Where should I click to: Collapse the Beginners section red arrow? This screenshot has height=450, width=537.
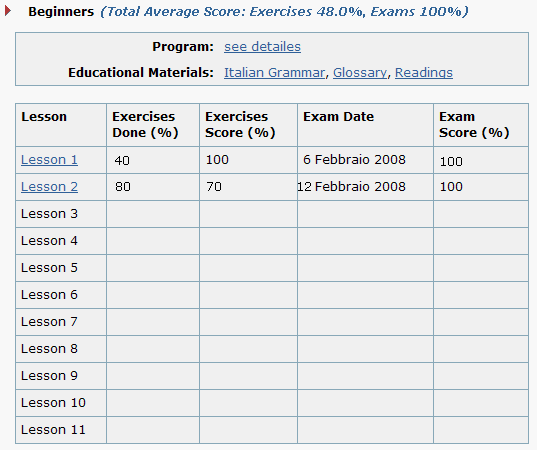point(8,11)
